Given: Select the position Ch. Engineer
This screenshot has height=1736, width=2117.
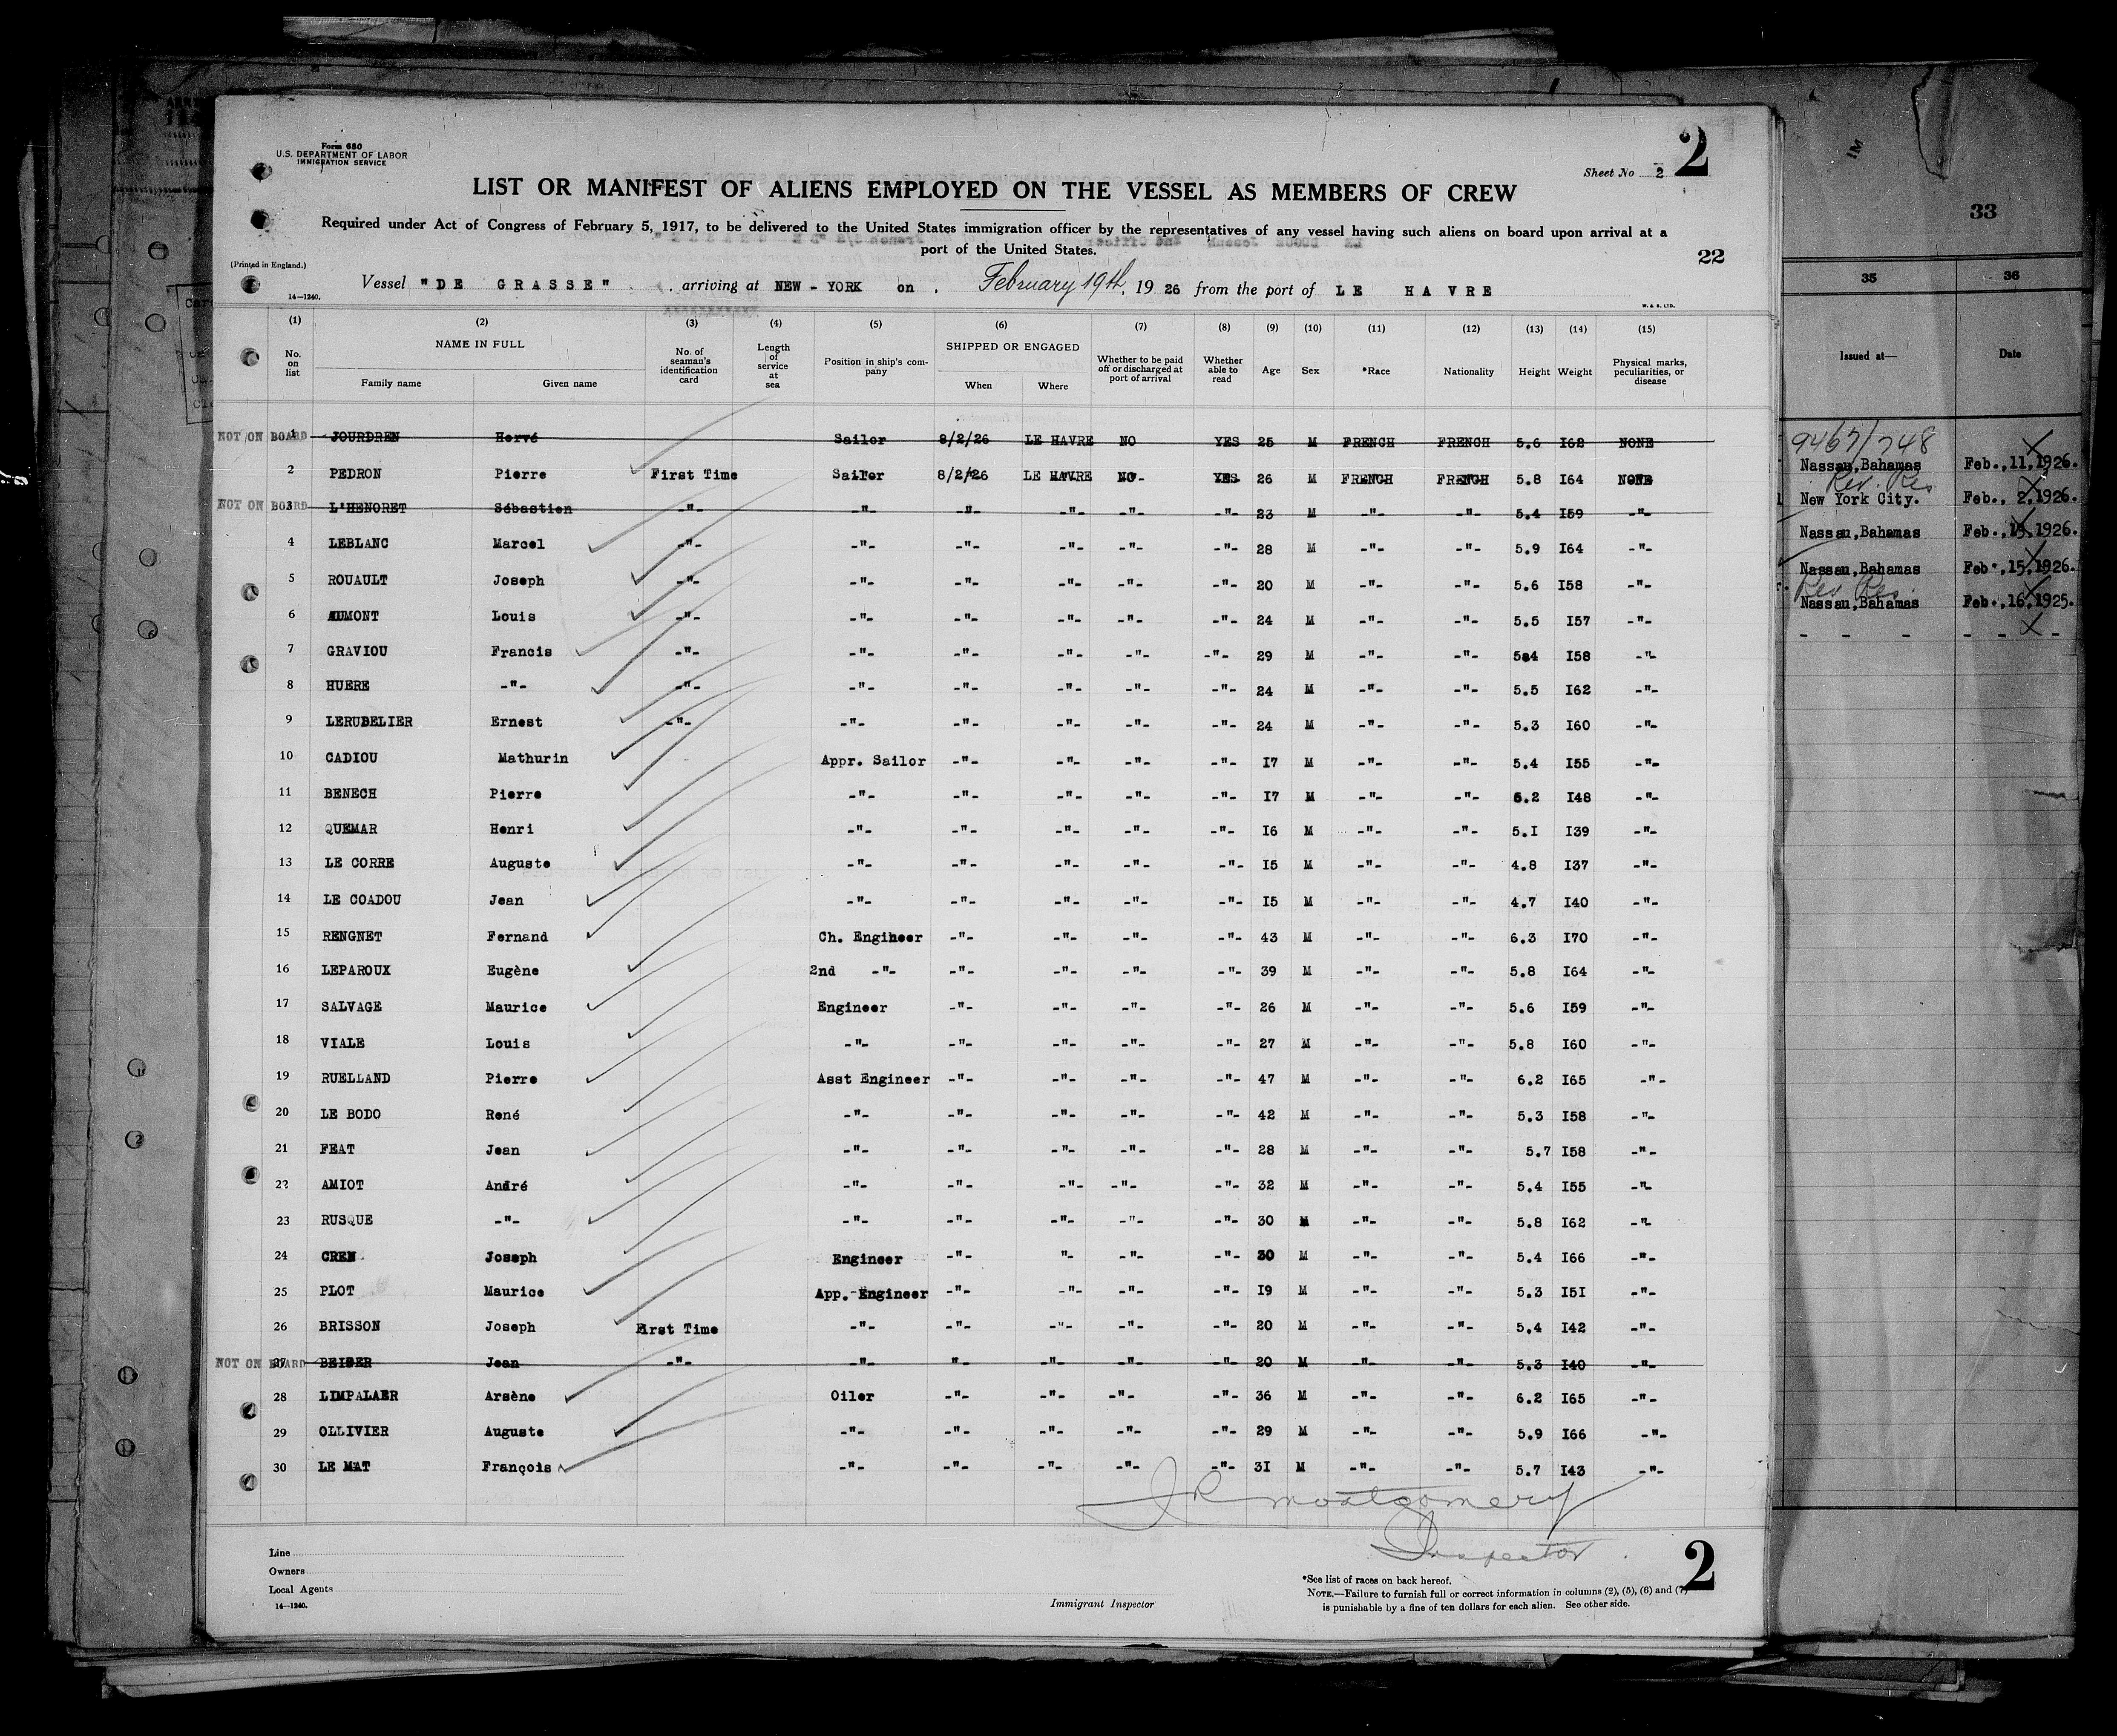Looking at the screenshot, I should [x=870, y=938].
